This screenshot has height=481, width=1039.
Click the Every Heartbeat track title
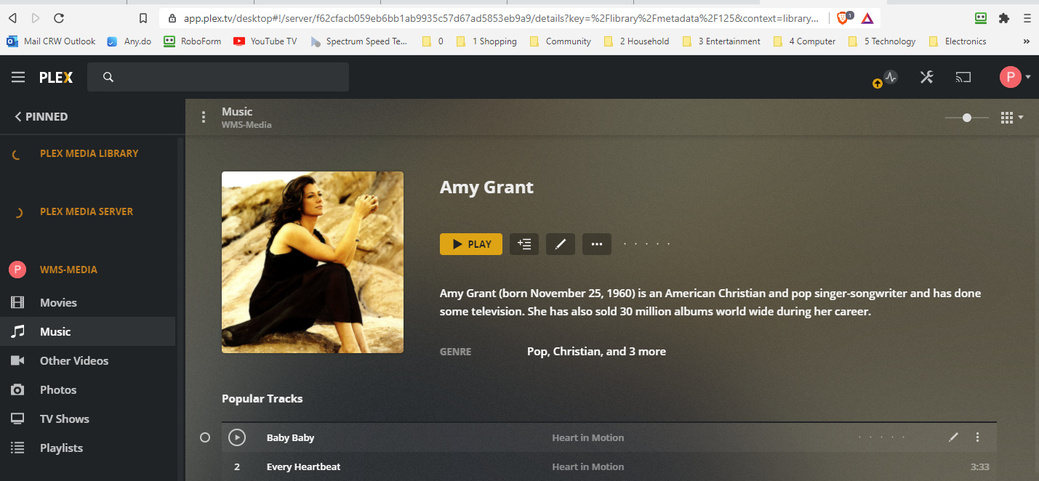(303, 467)
